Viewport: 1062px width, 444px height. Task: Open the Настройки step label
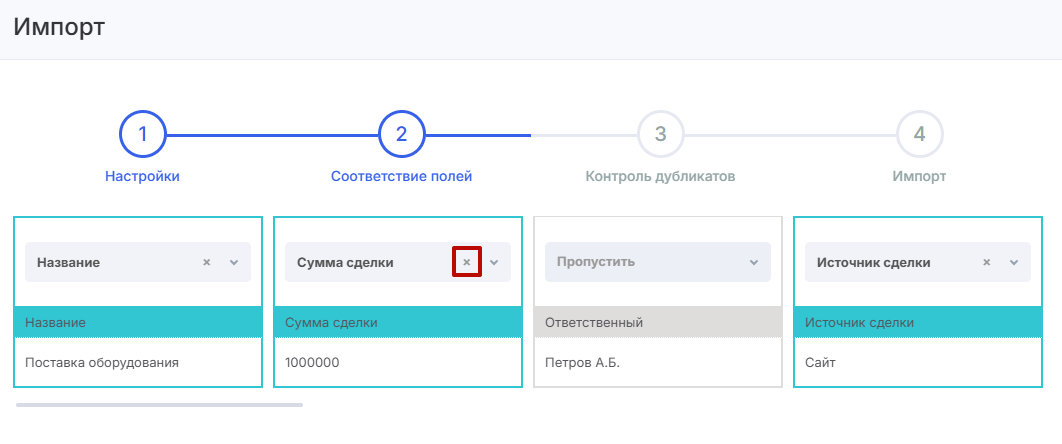(142, 177)
